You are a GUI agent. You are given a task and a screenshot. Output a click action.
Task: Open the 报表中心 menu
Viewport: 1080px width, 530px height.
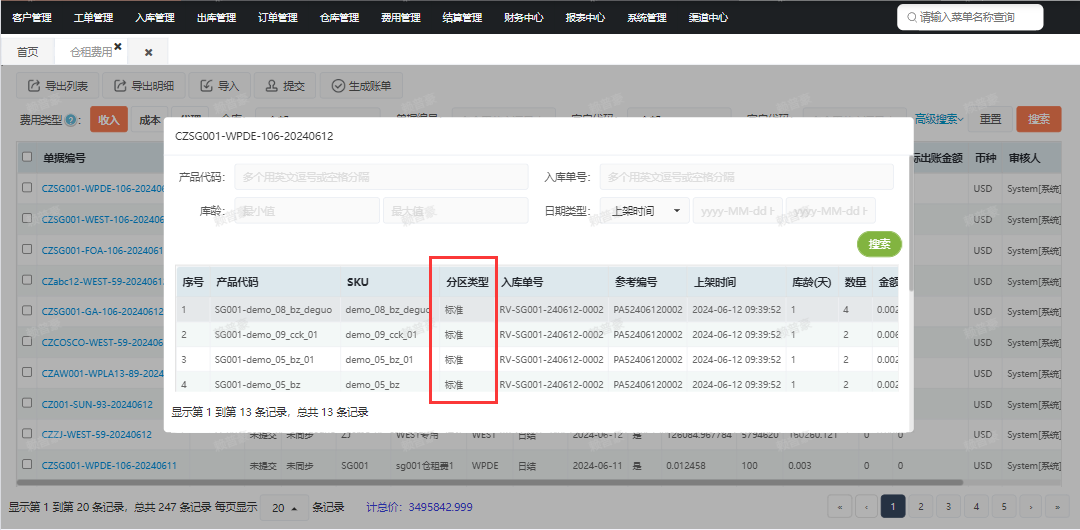(585, 17)
